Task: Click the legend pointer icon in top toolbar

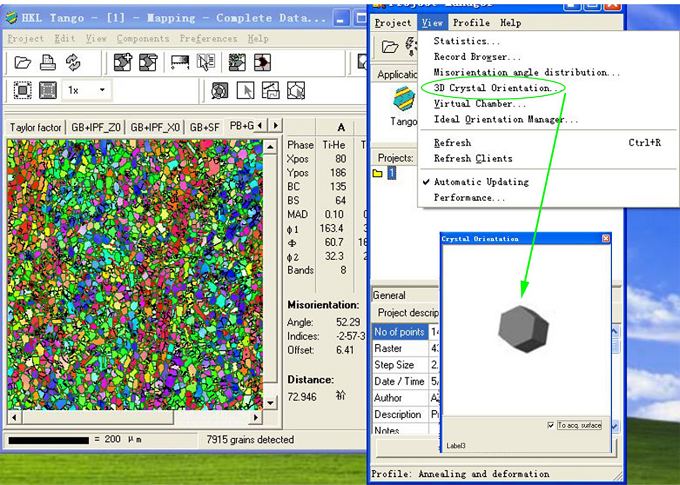Action: 206,63
